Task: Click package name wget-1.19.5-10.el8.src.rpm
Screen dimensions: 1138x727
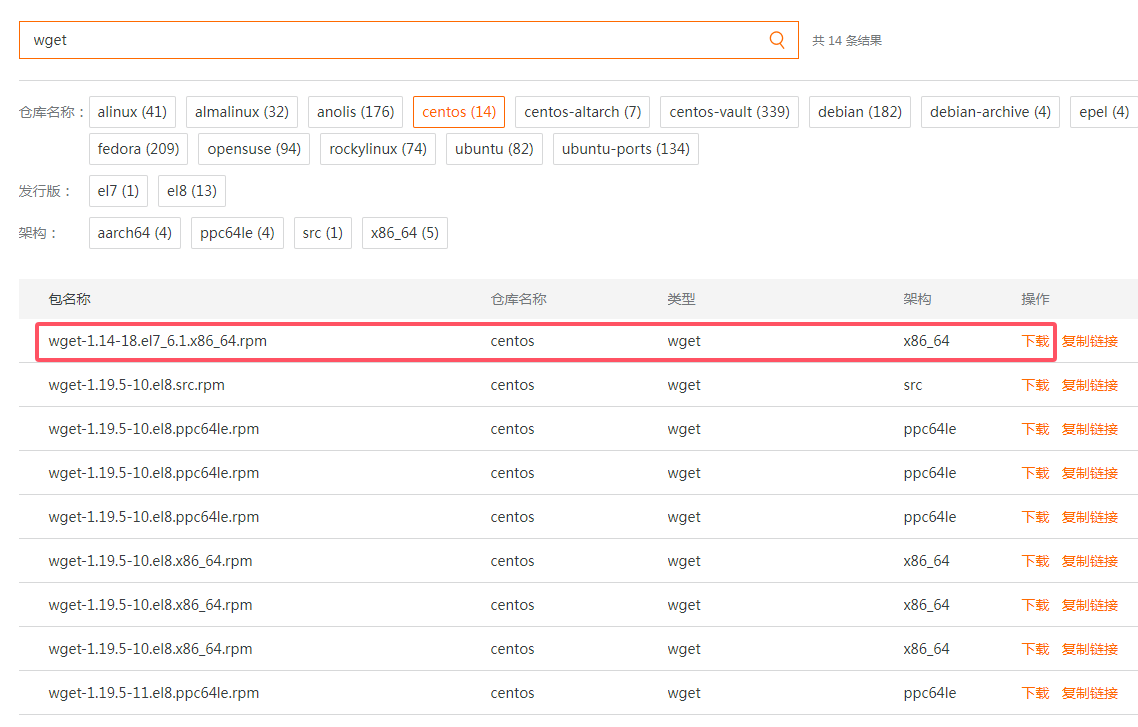Action: coord(136,385)
